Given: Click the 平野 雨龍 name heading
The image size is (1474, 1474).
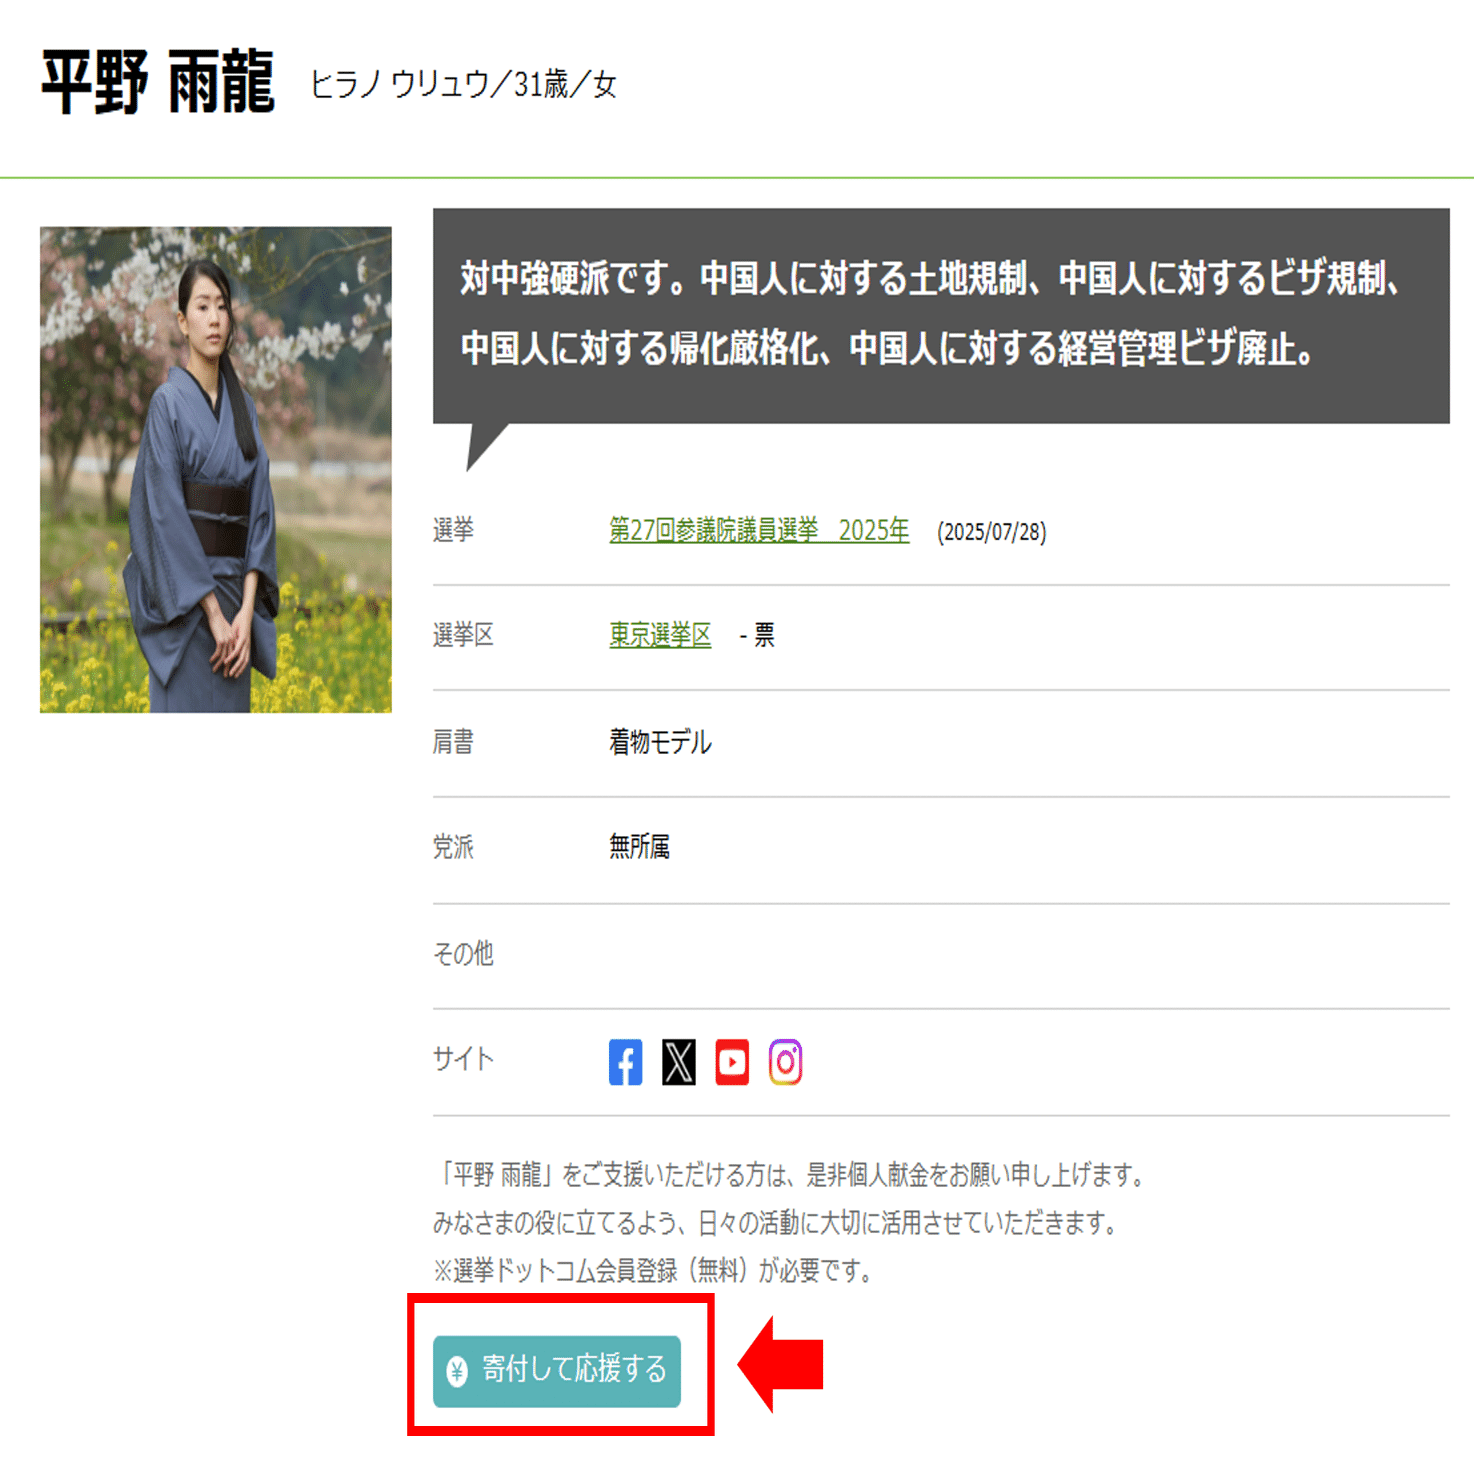Looking at the screenshot, I should click(158, 83).
